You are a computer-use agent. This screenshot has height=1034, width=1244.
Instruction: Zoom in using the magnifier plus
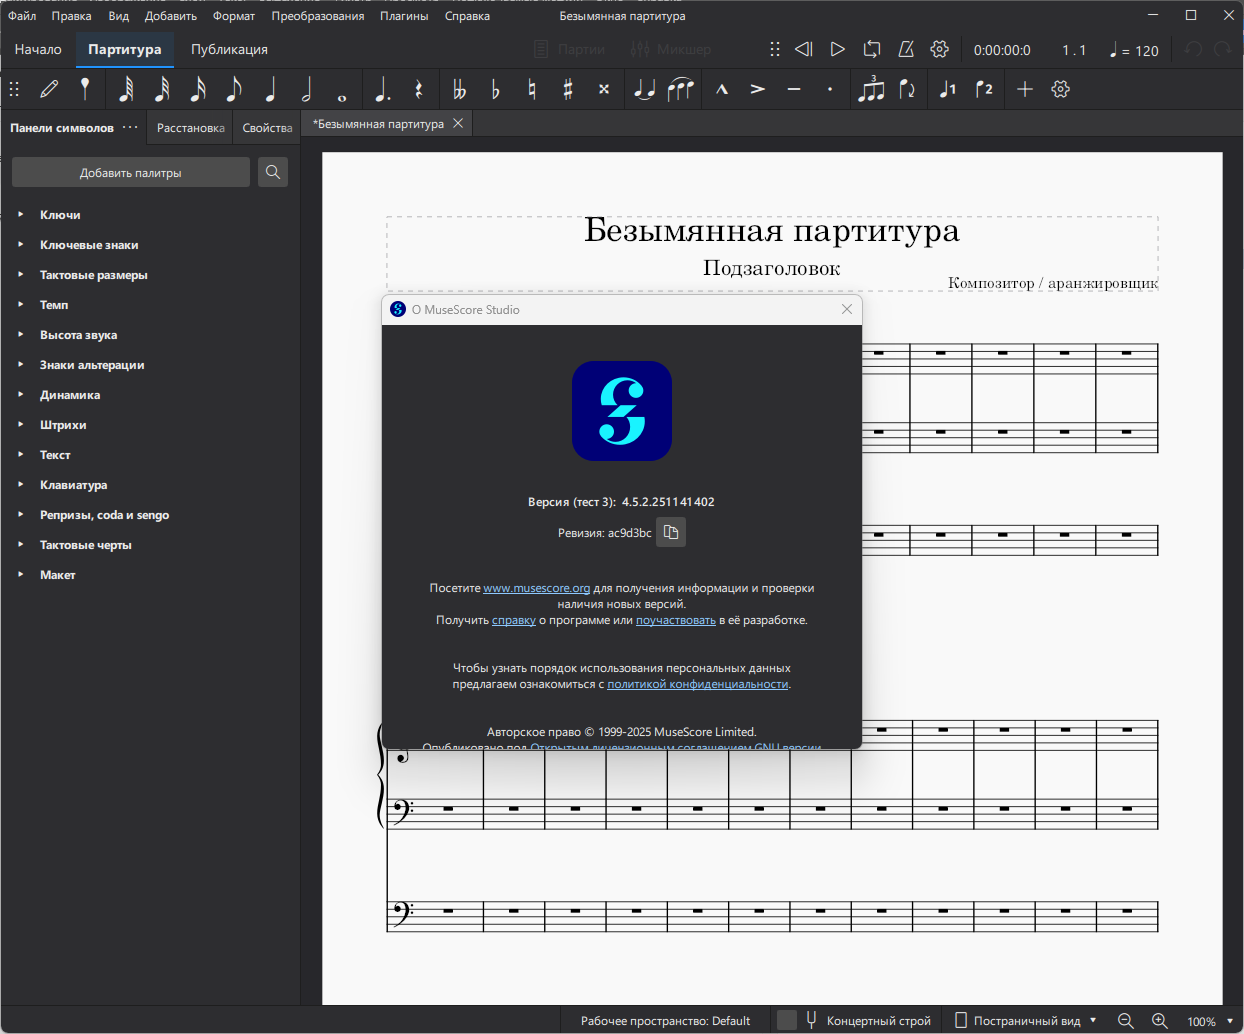(x=1160, y=1020)
